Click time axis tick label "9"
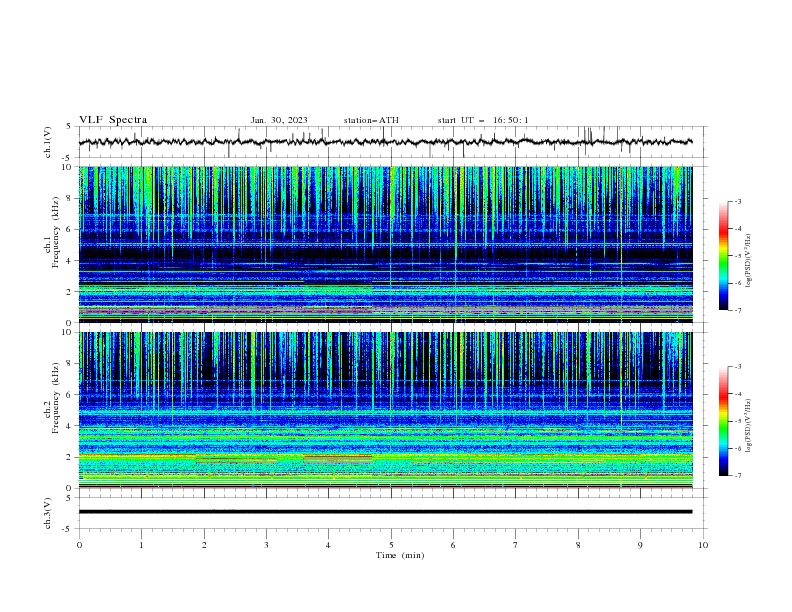 coord(640,545)
